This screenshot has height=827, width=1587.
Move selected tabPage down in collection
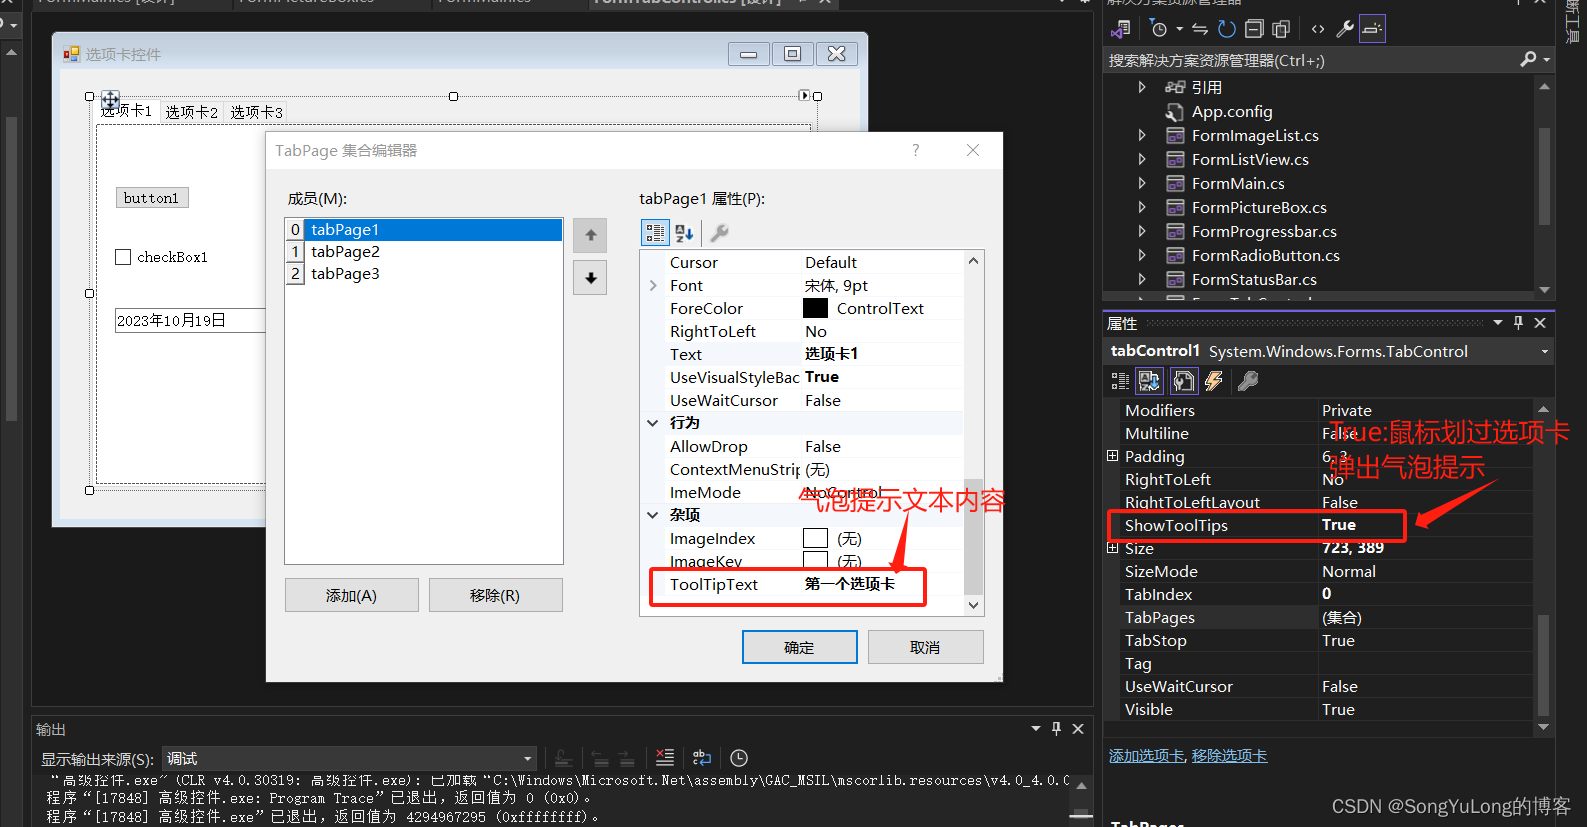click(590, 278)
